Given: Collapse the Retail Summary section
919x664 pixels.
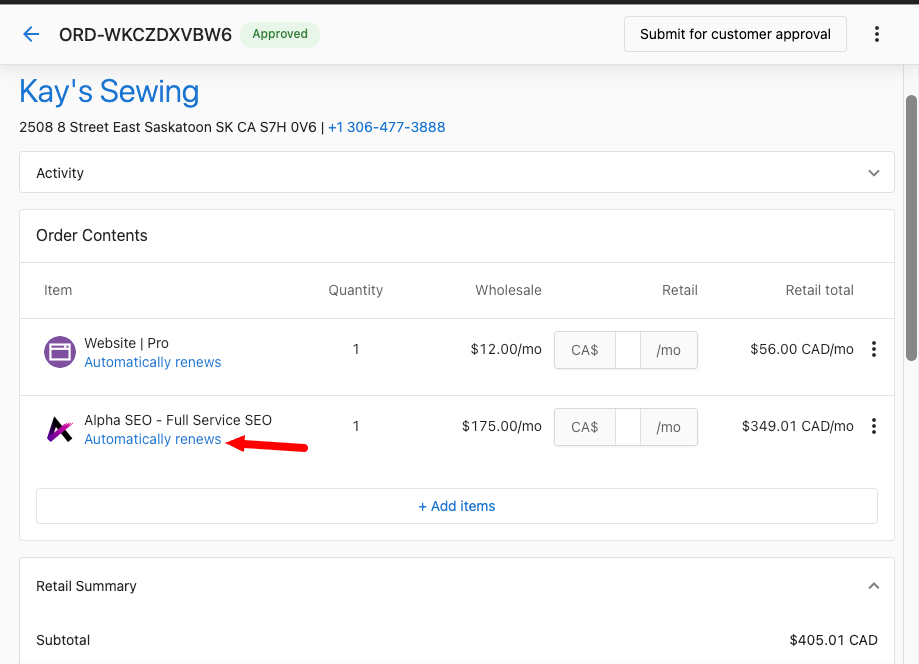Looking at the screenshot, I should pos(874,586).
